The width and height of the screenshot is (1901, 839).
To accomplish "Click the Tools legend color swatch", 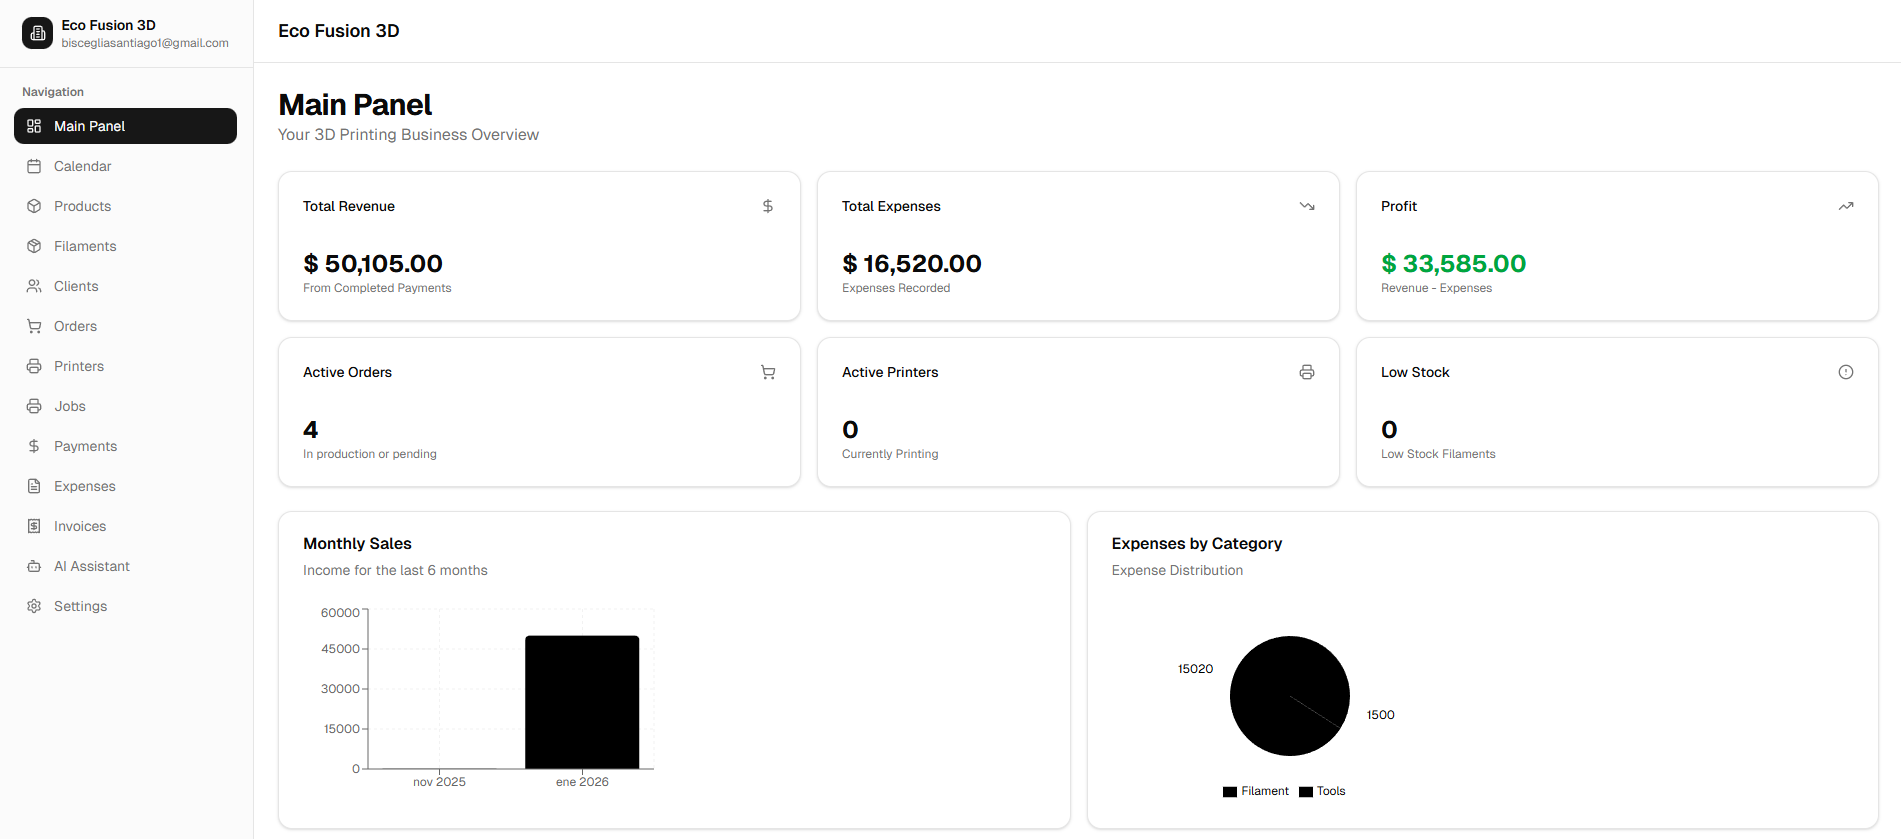I will (x=1306, y=792).
